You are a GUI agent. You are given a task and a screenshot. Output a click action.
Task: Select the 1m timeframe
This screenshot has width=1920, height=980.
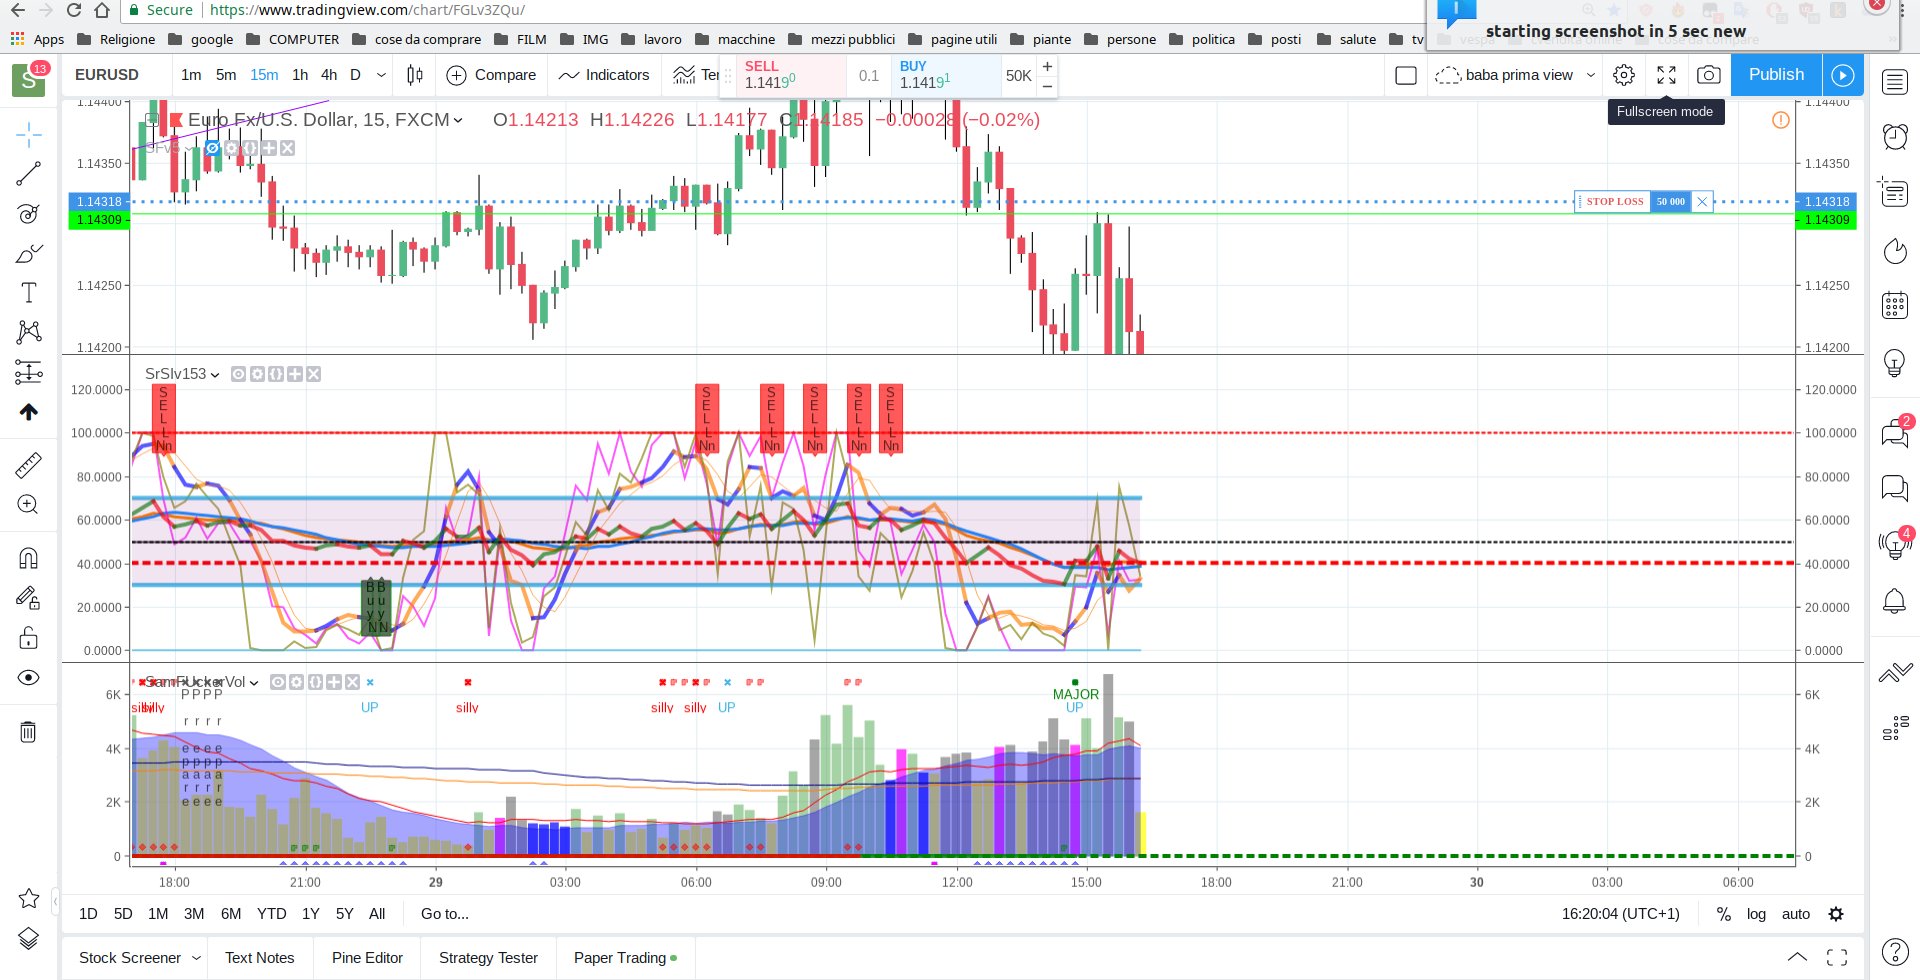tap(191, 75)
